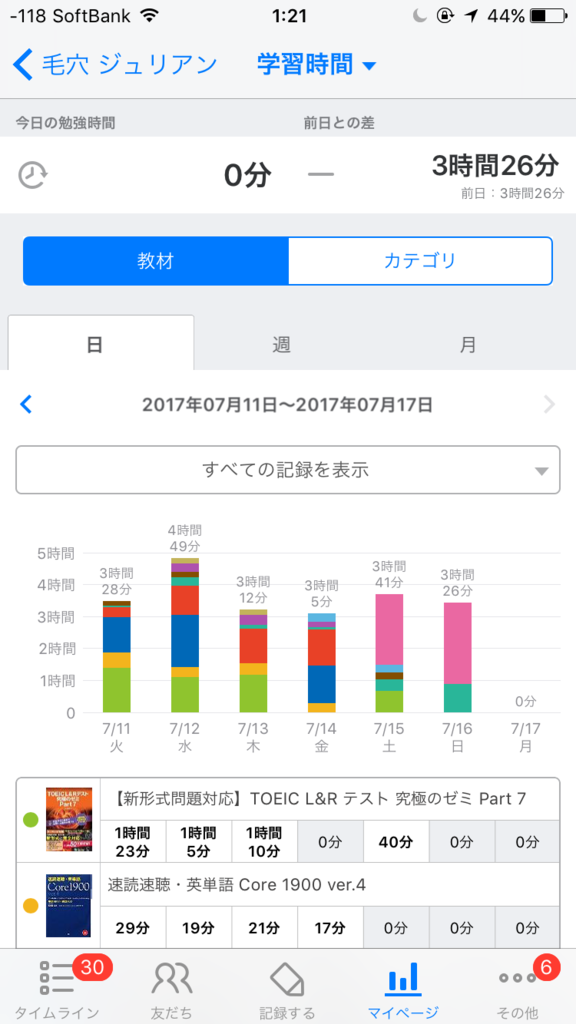Tap the pink segment of the 7/16 bar
576x1024 pixels.
pos(458,643)
